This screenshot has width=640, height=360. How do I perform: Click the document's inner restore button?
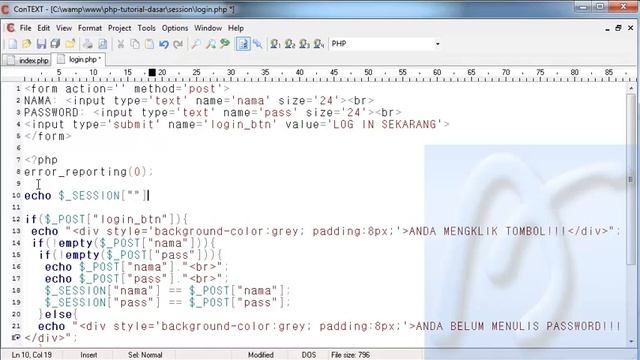coord(618,28)
